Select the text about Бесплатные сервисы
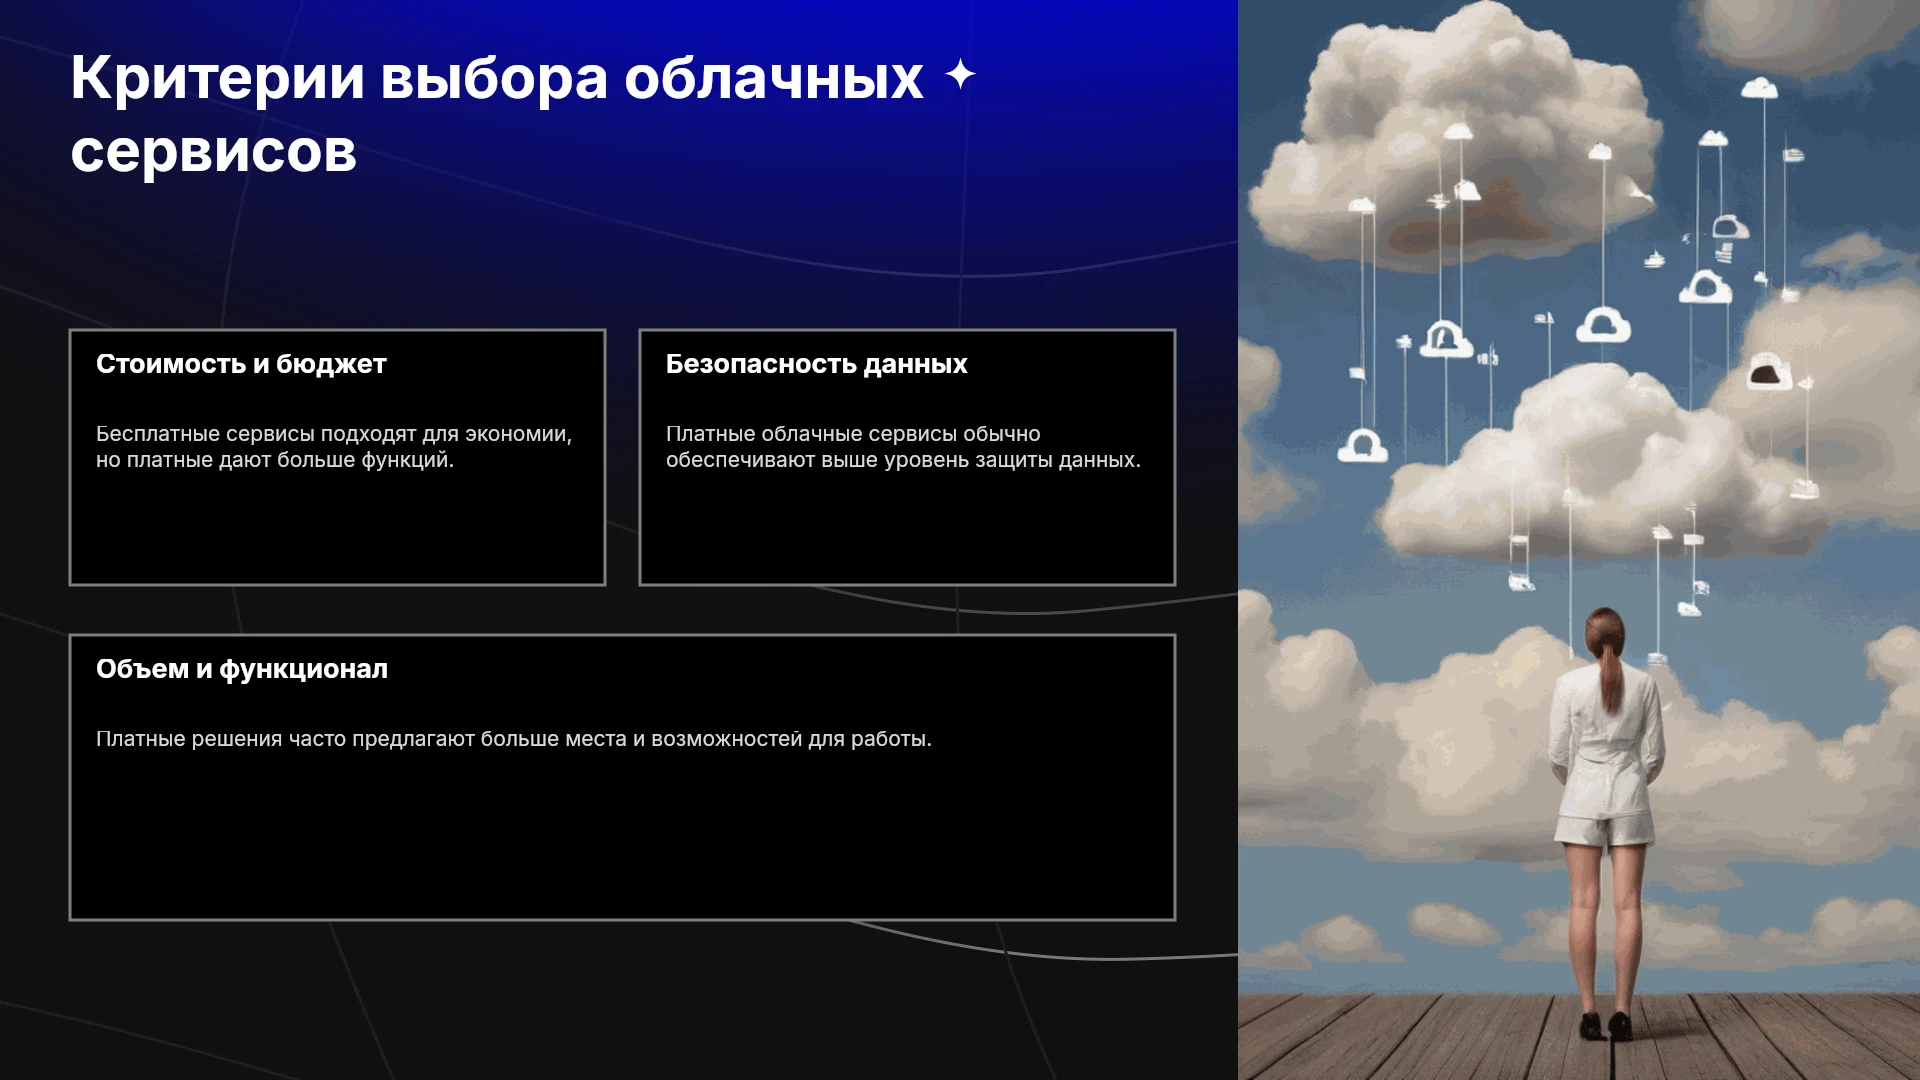 tap(334, 447)
